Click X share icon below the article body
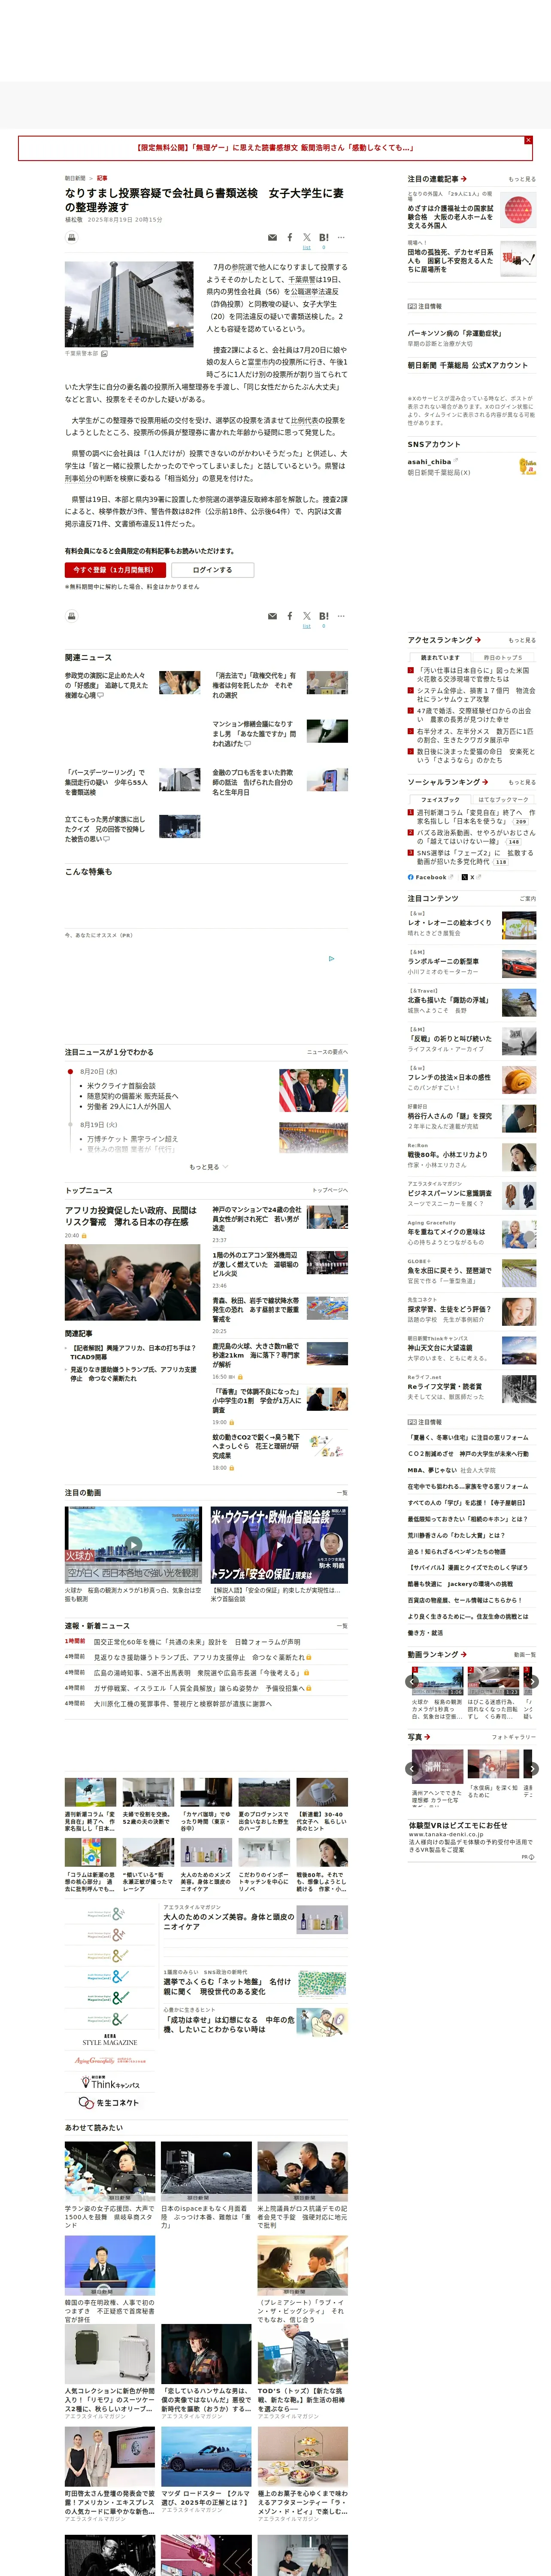The image size is (551, 2576). (307, 617)
